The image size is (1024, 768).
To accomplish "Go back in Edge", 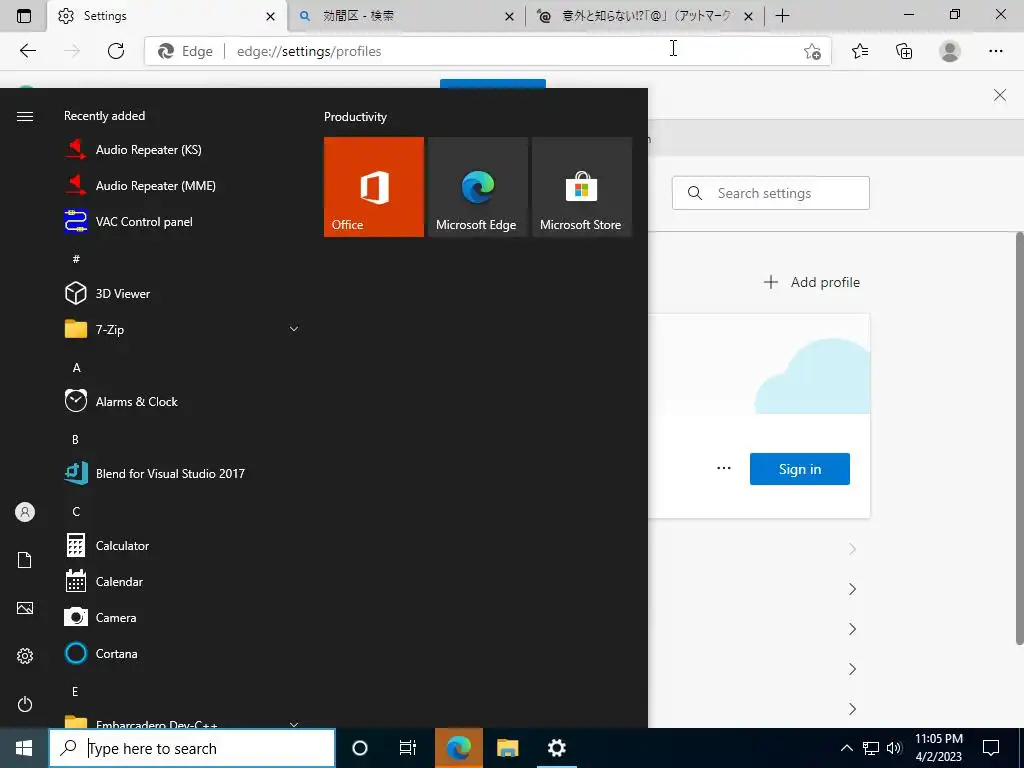I will pyautogui.click(x=27, y=51).
